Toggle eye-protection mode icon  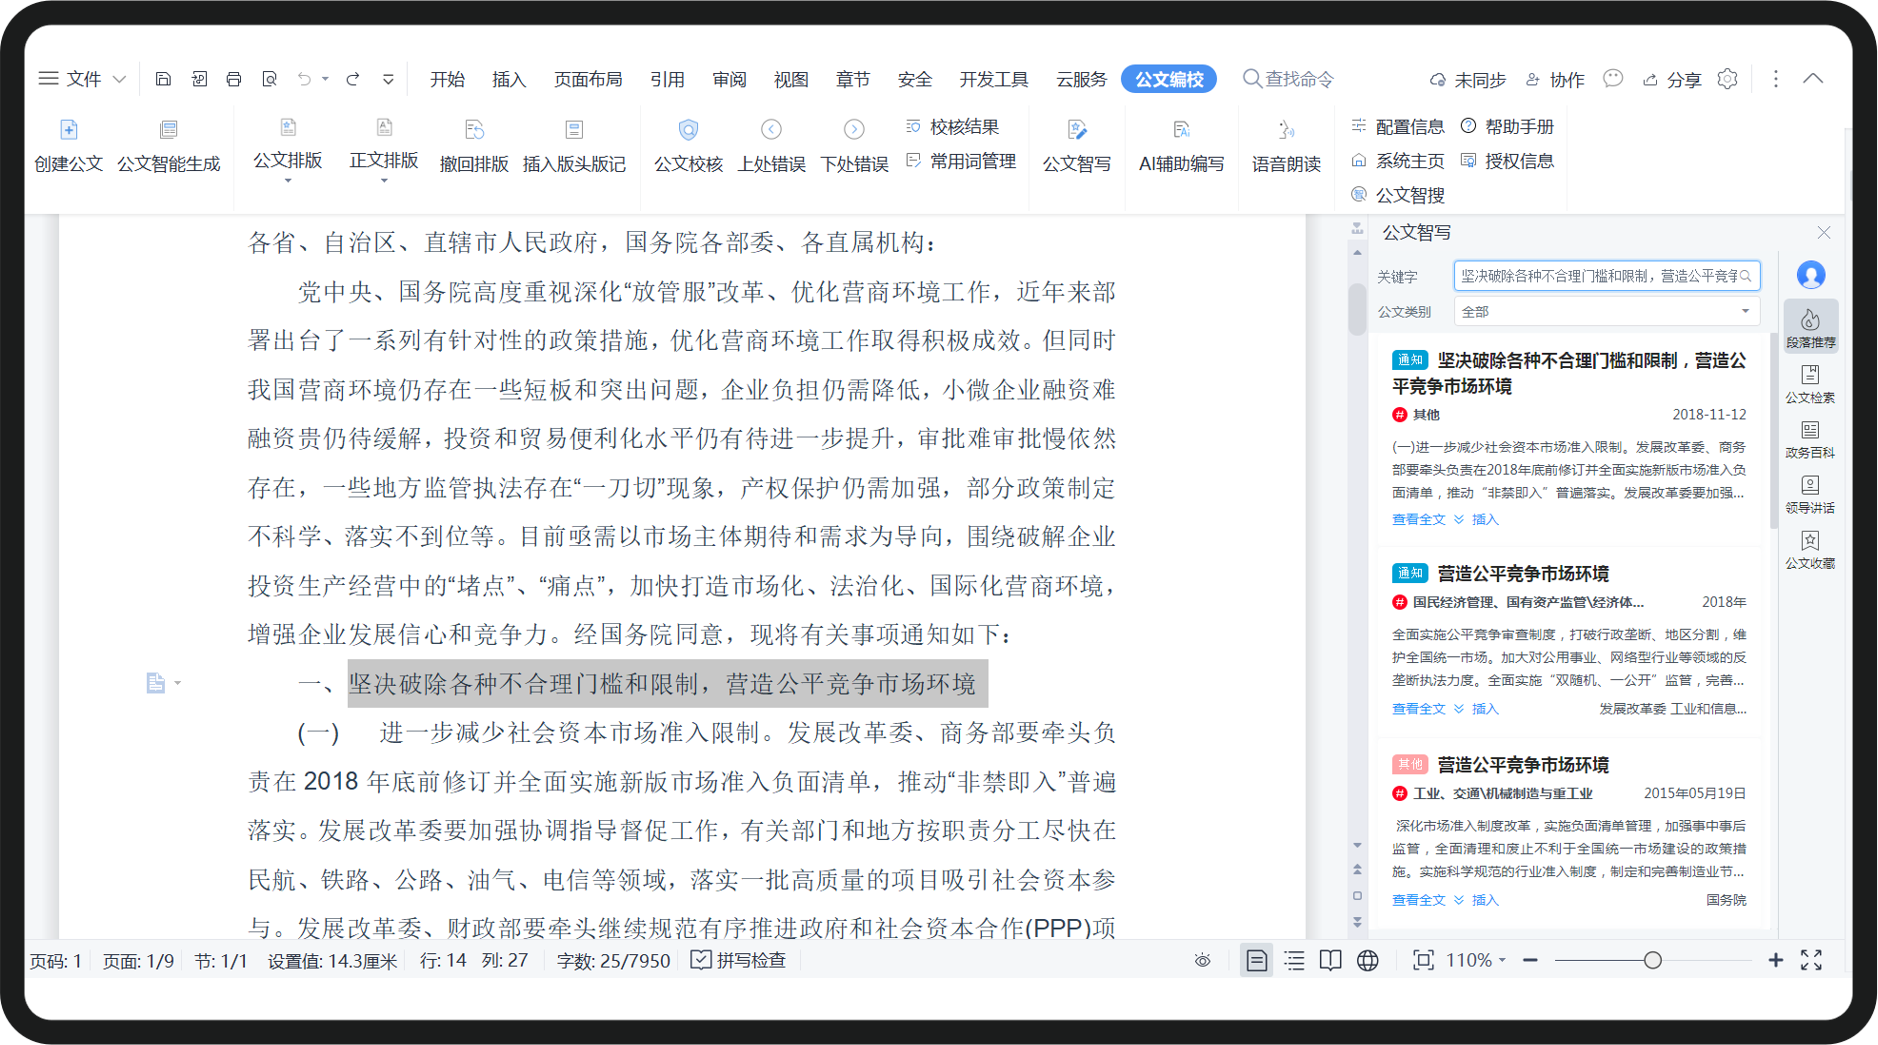1203,960
